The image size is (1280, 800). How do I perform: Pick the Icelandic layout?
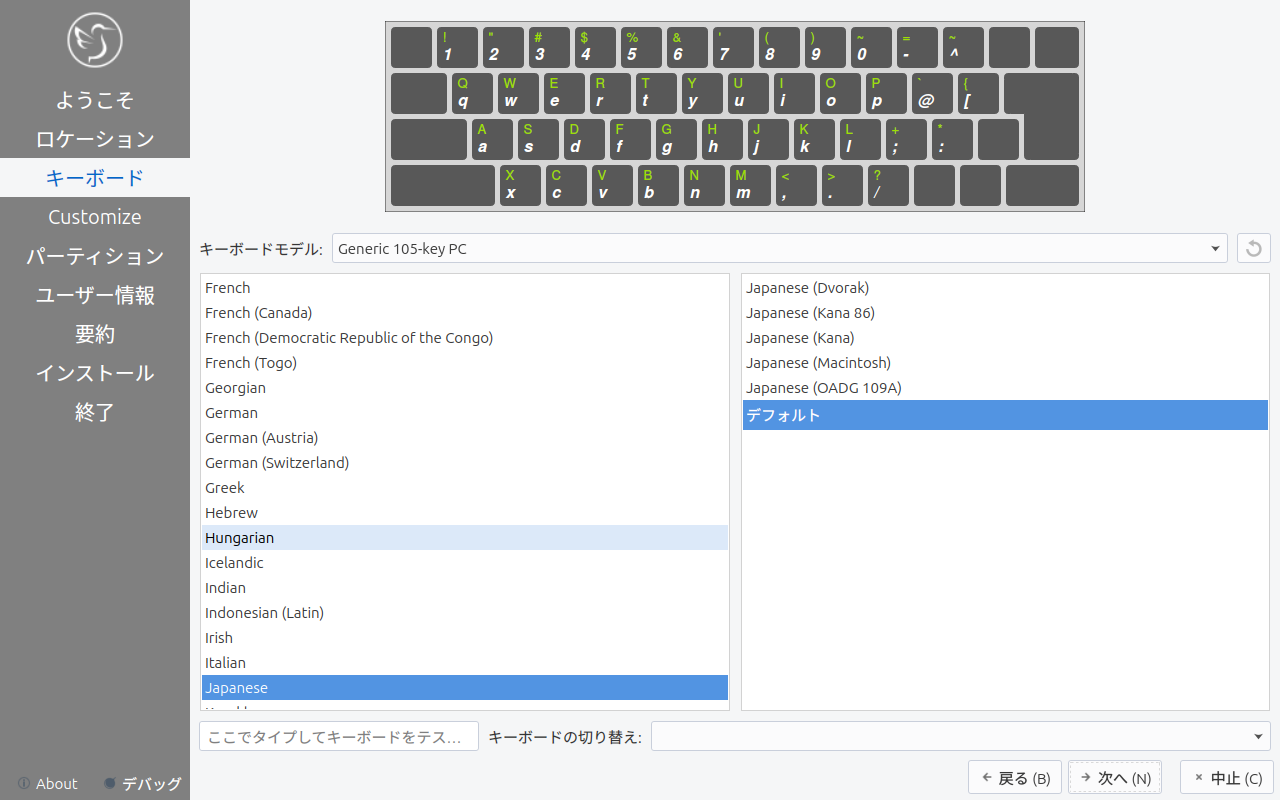(x=465, y=563)
